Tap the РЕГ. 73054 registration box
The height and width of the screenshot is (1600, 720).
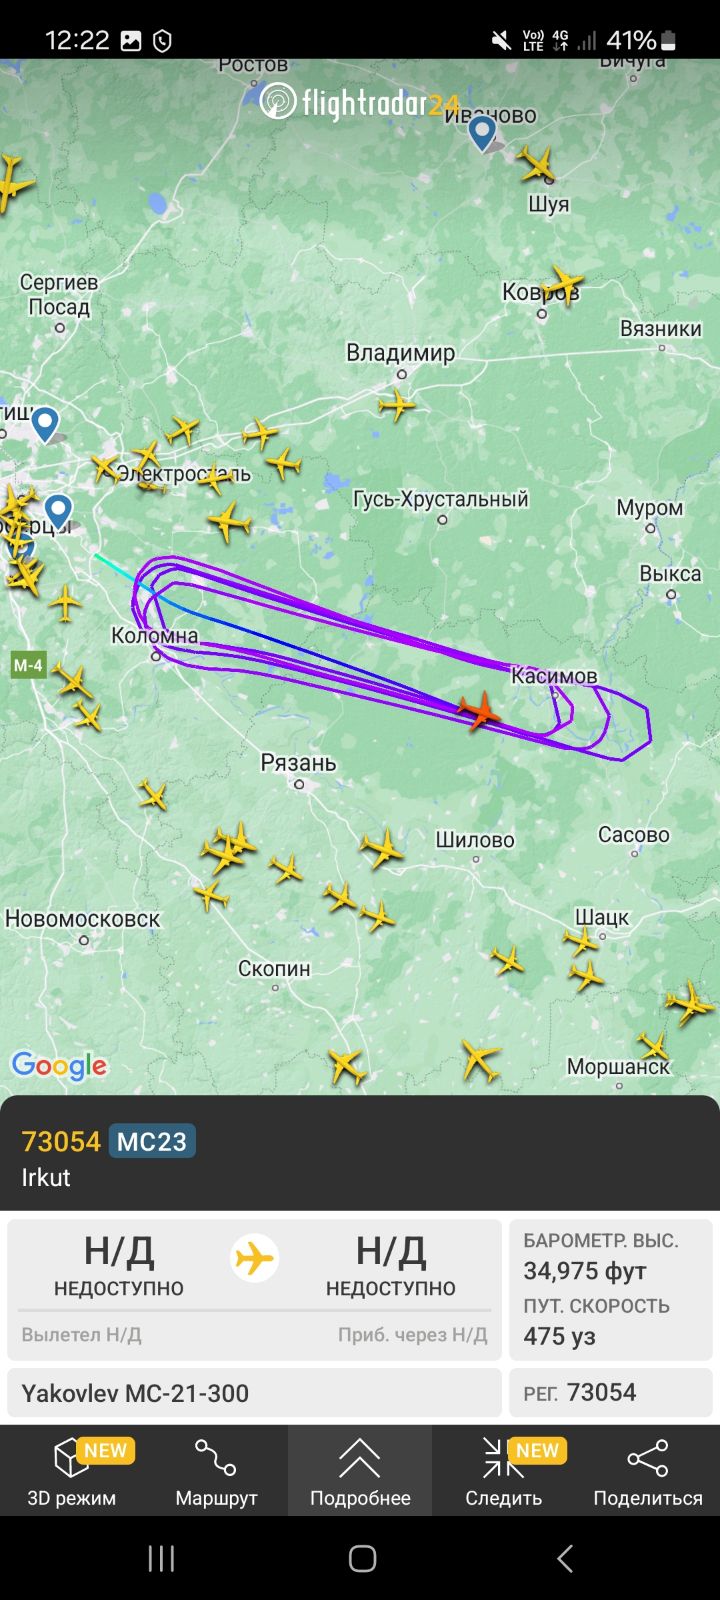point(611,1393)
